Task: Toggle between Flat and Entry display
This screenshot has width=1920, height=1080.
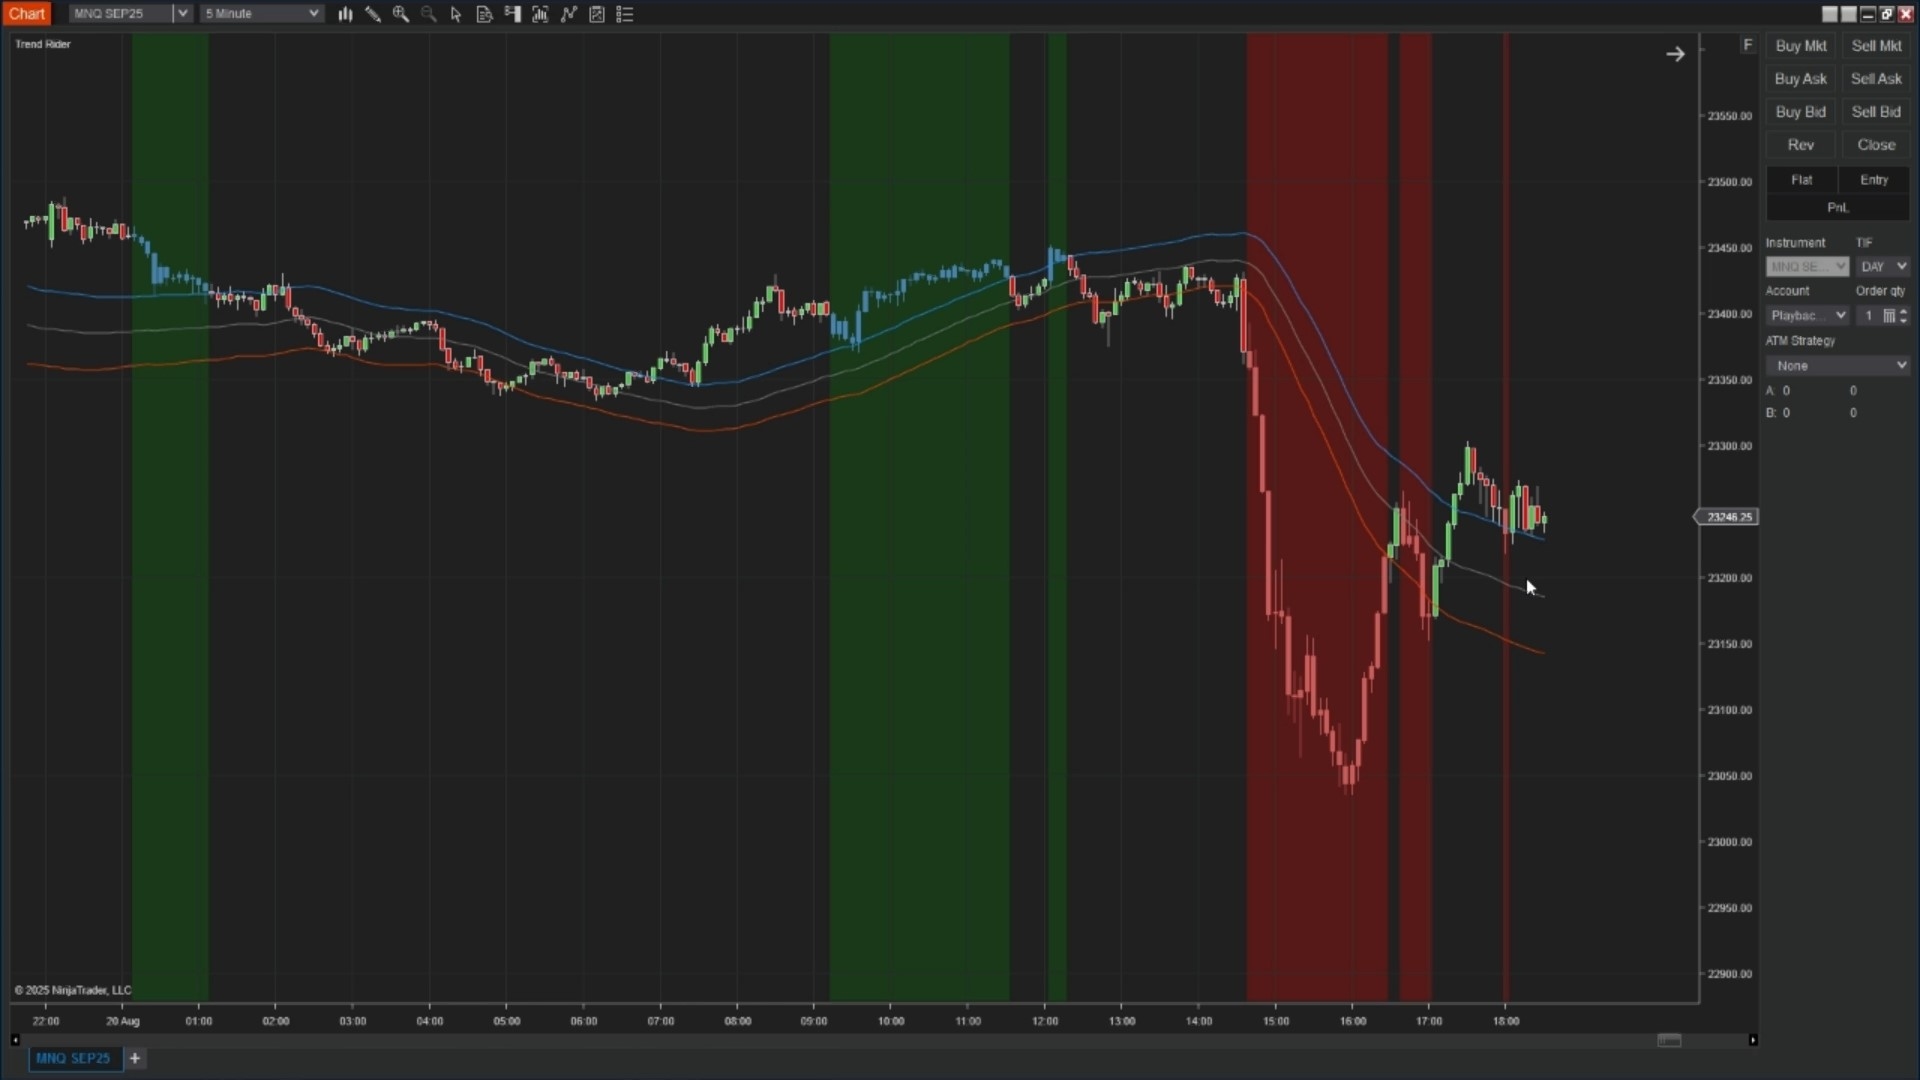Action: click(1838, 180)
